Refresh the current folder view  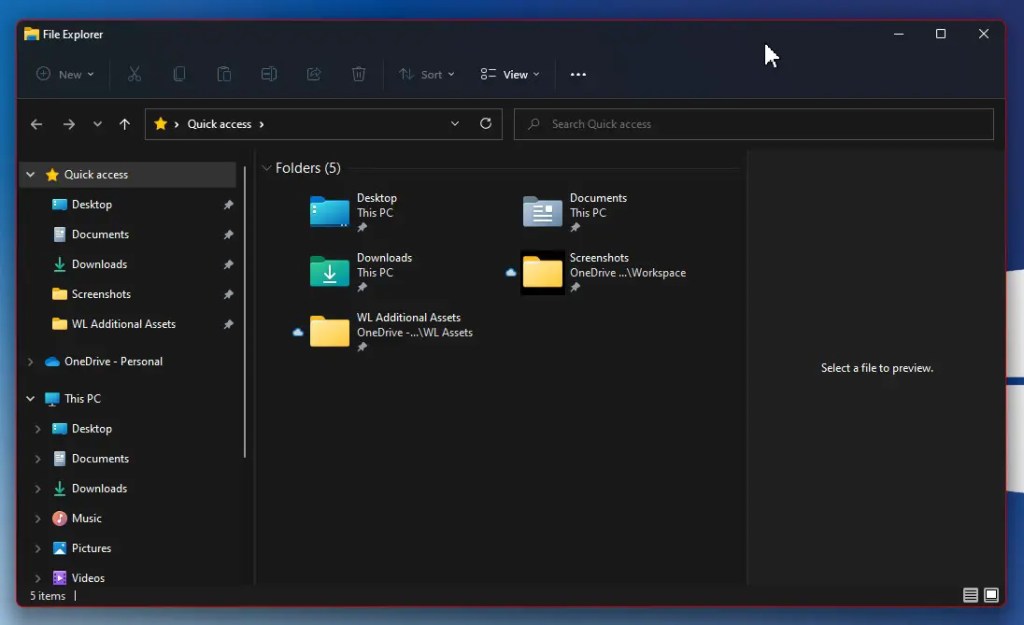tap(486, 123)
